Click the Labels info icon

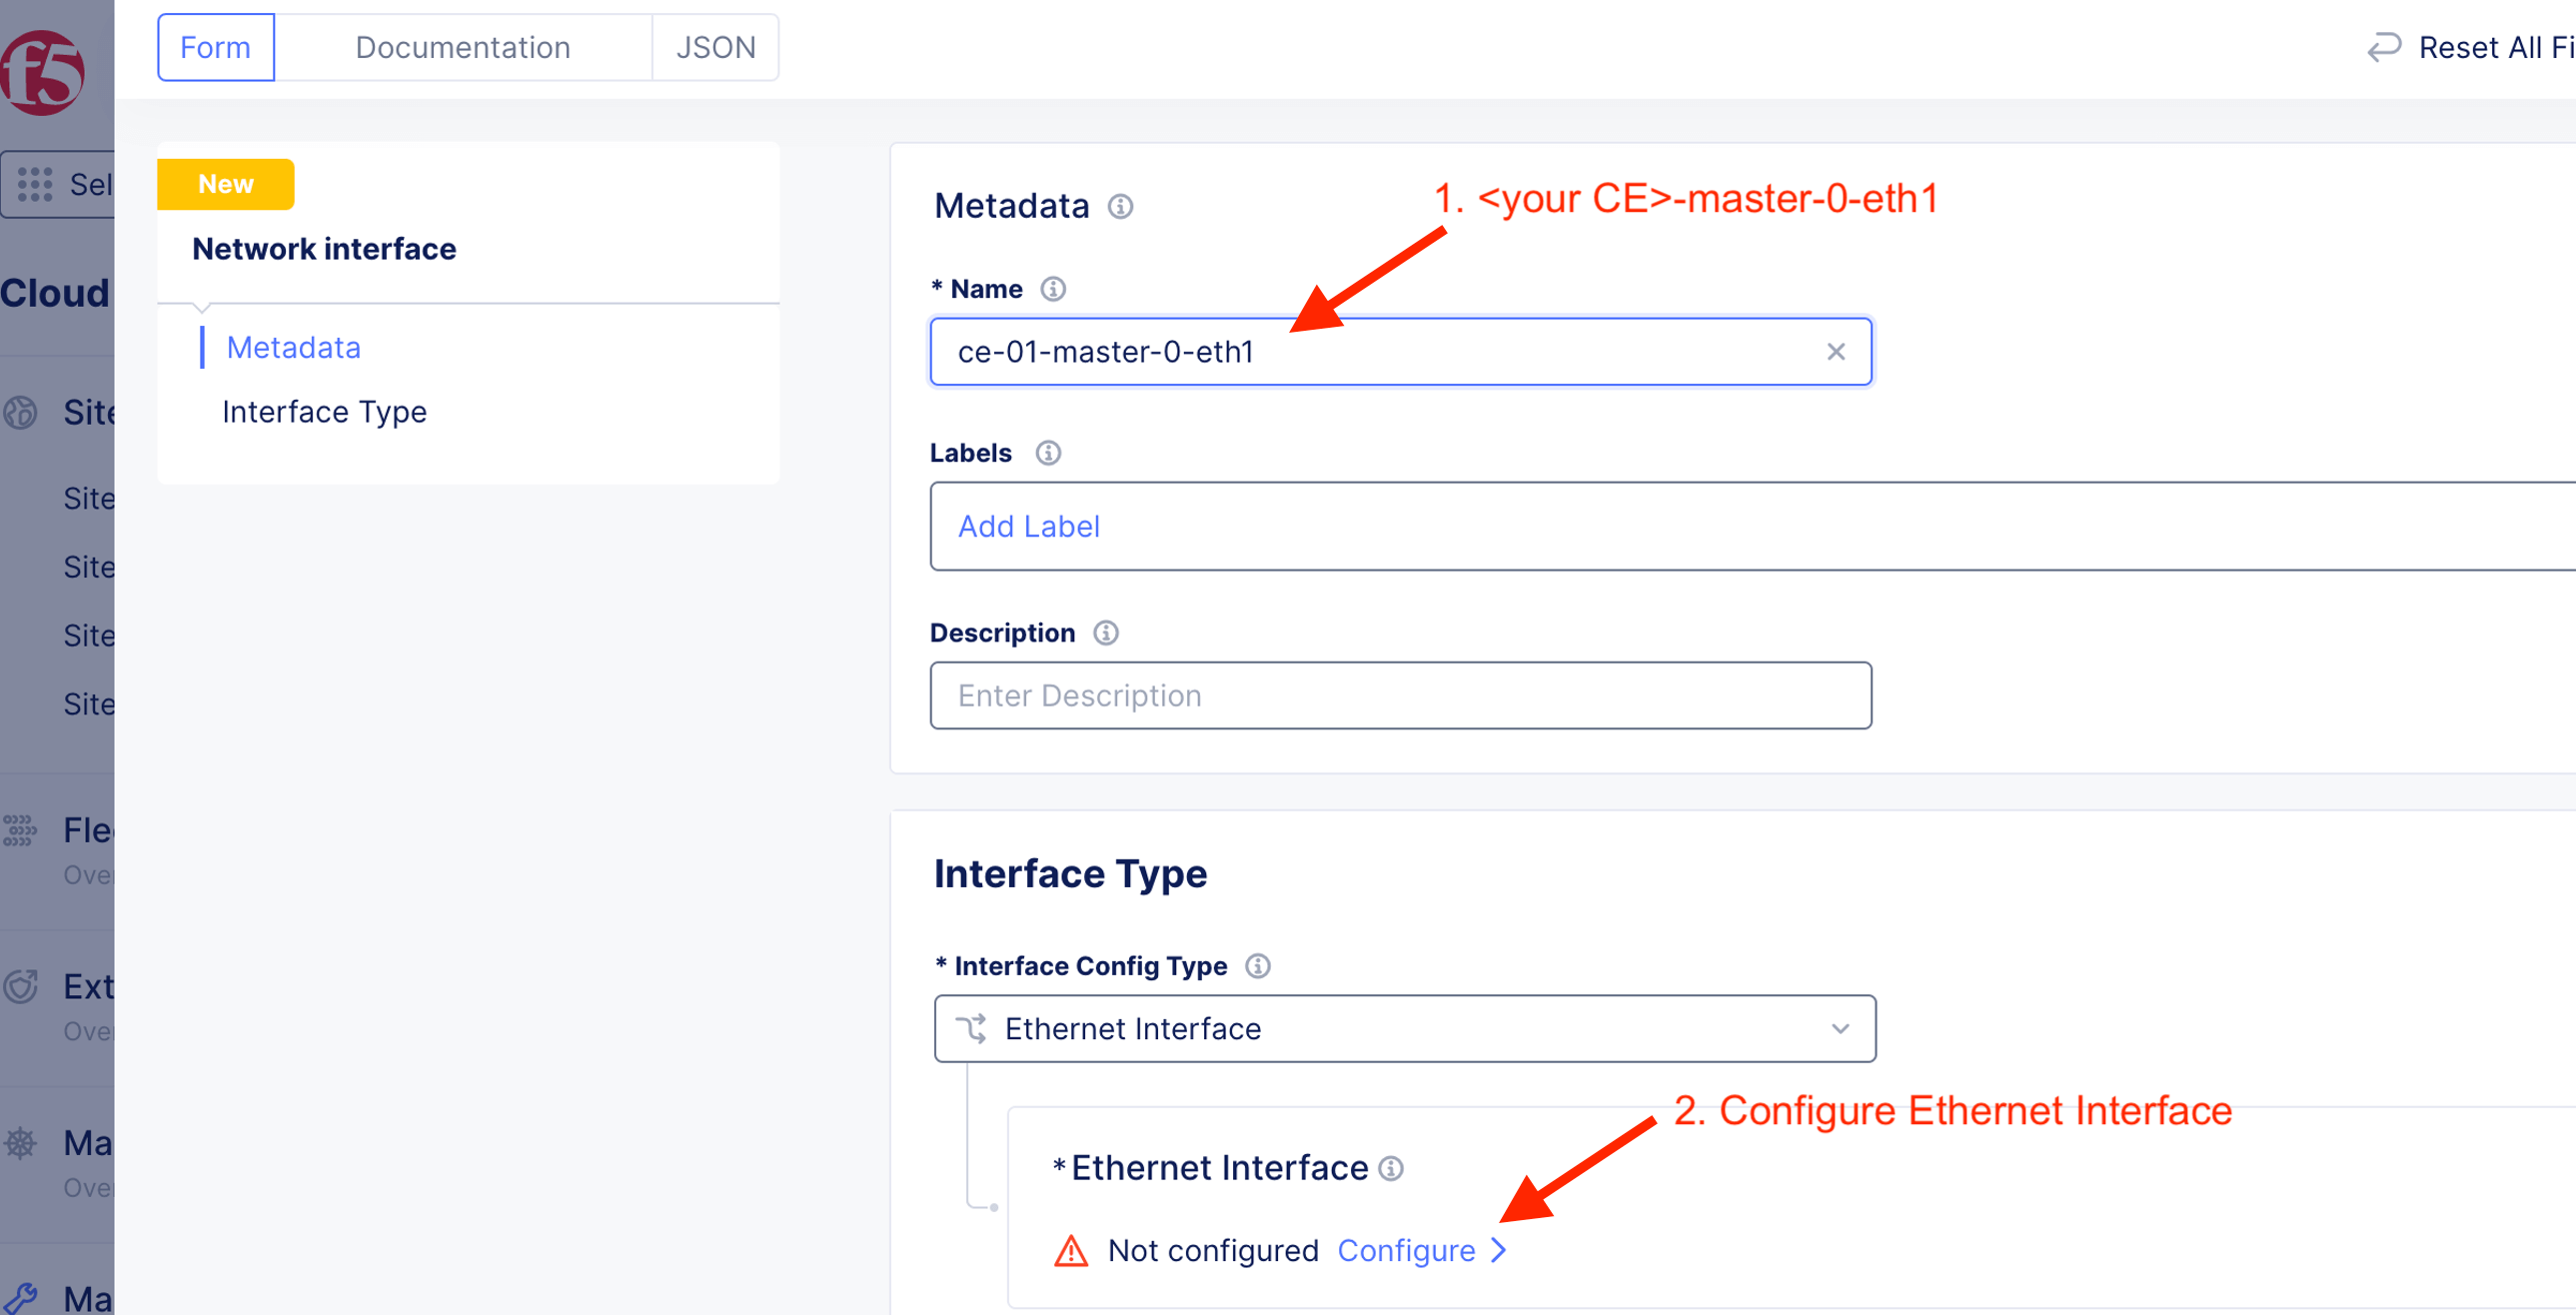click(x=1047, y=453)
